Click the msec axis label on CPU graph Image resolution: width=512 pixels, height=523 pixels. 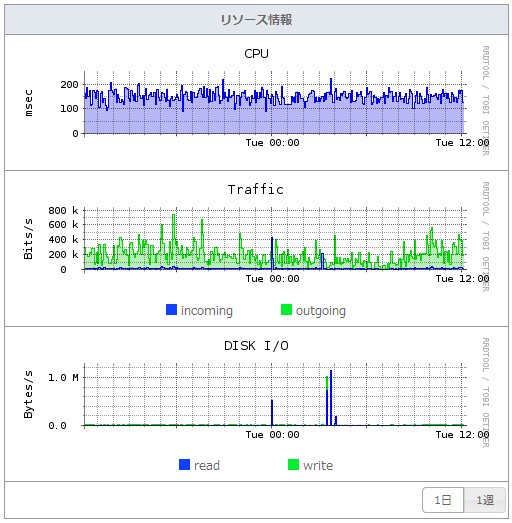click(x=29, y=102)
